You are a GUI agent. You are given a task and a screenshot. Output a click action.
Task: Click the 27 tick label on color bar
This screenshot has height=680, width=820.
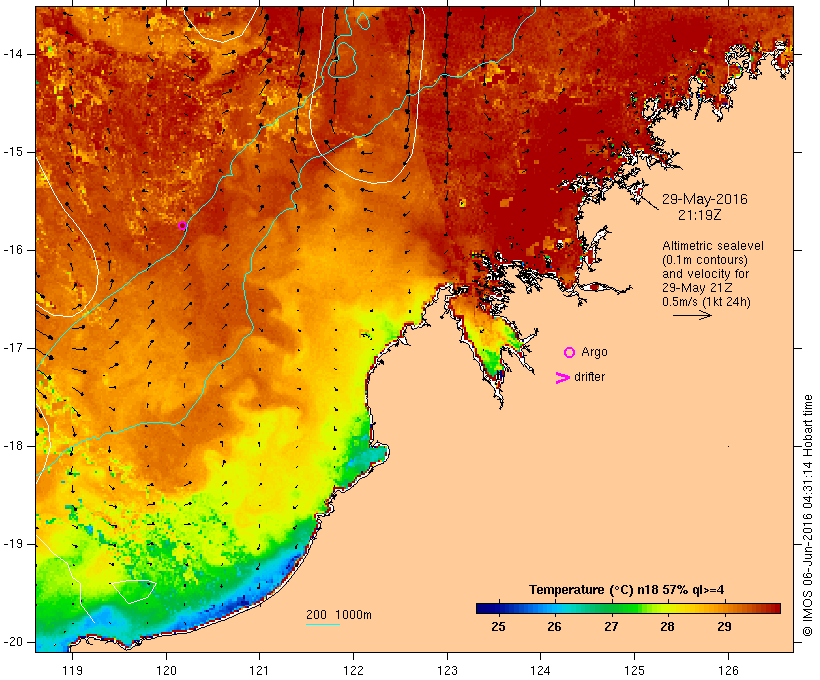tap(611, 627)
